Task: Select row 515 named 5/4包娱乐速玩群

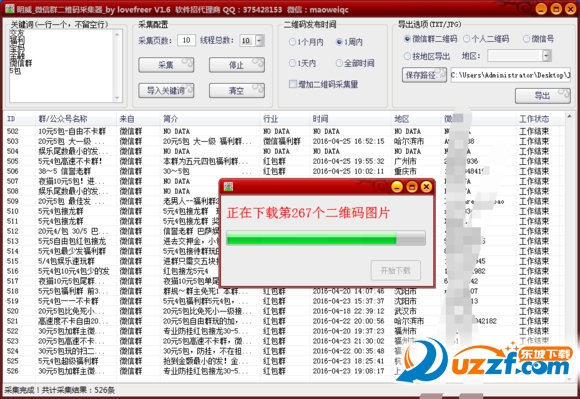Action: [x=284, y=261]
